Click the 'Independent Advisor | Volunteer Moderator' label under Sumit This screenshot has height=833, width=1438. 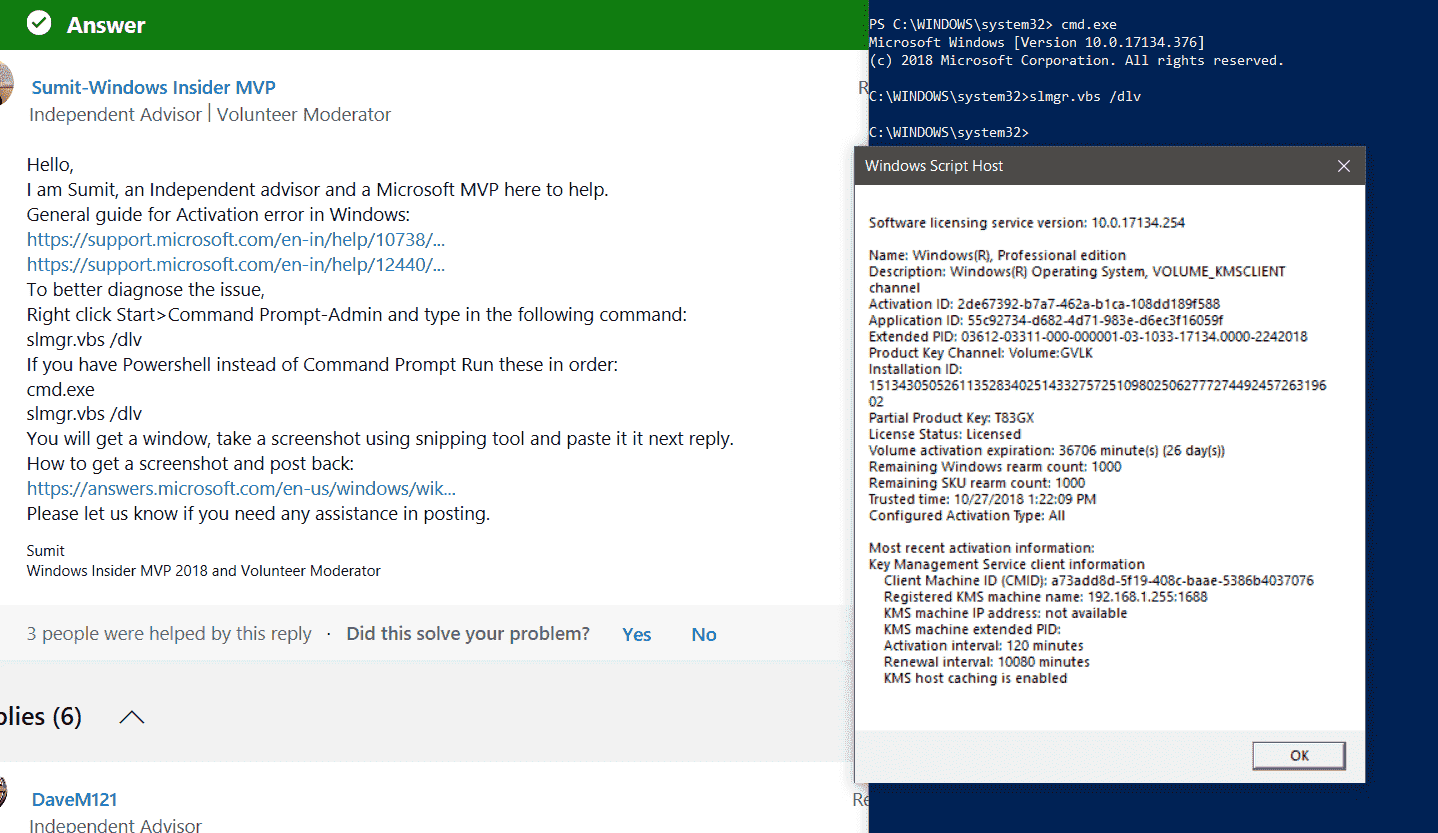[210, 115]
